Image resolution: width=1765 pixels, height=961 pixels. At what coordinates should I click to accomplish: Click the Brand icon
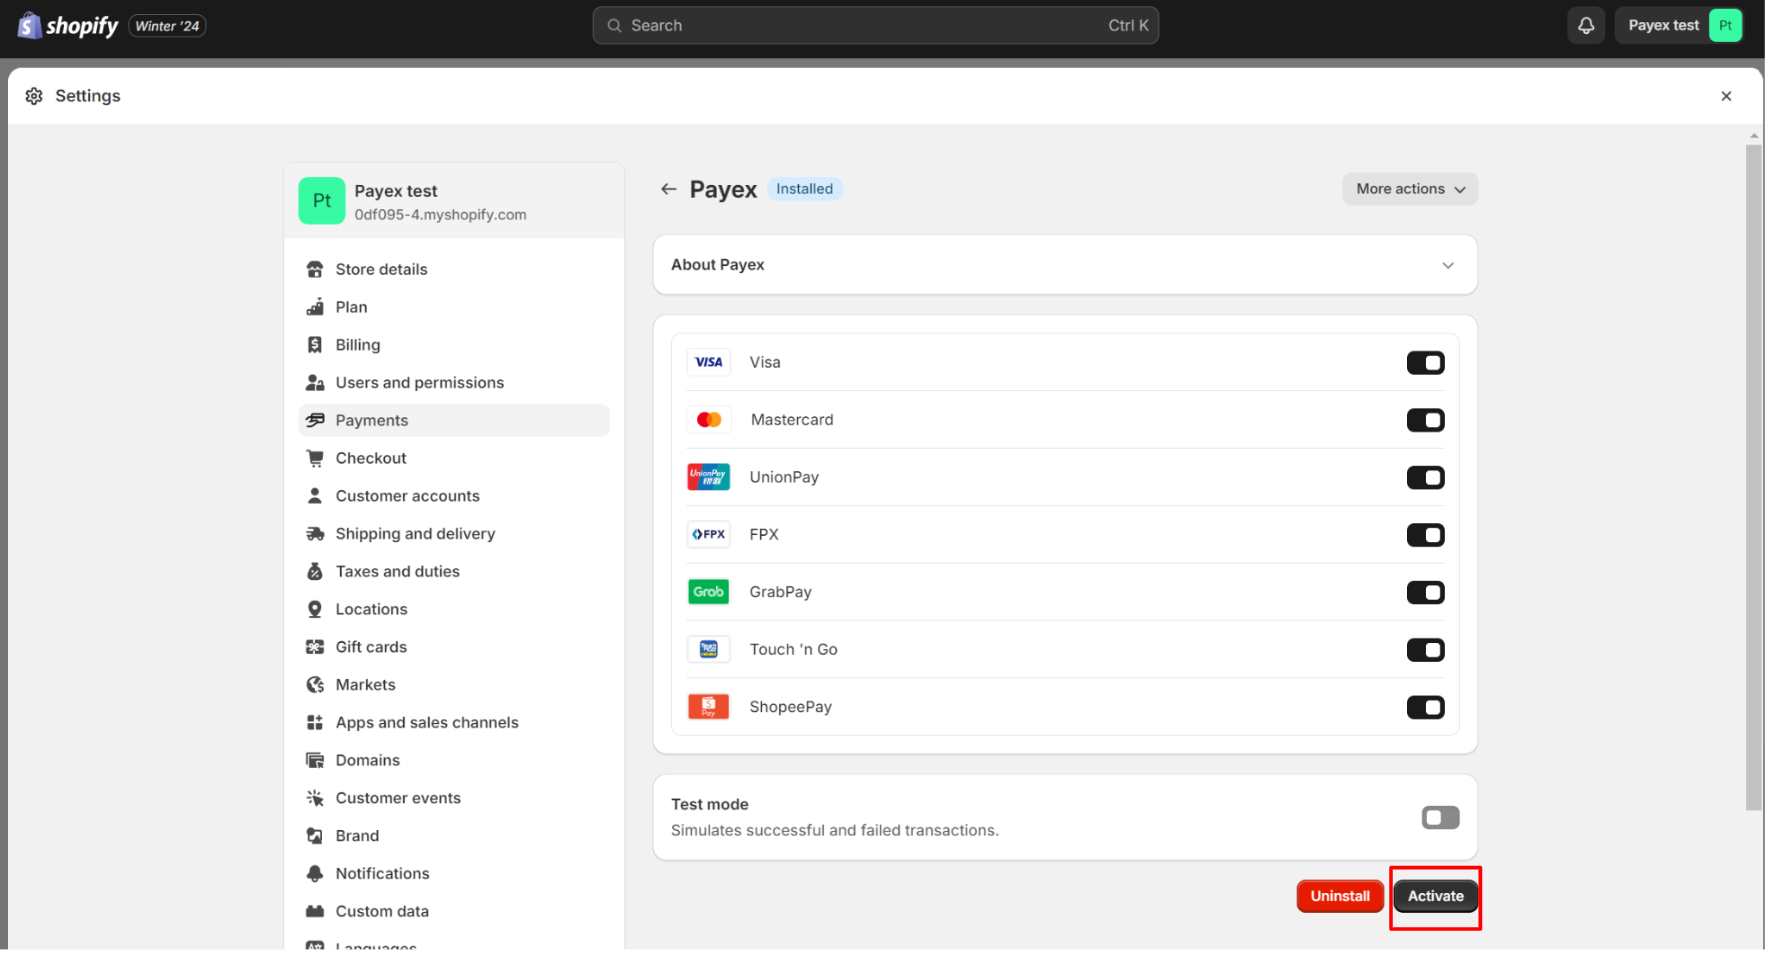coord(315,836)
